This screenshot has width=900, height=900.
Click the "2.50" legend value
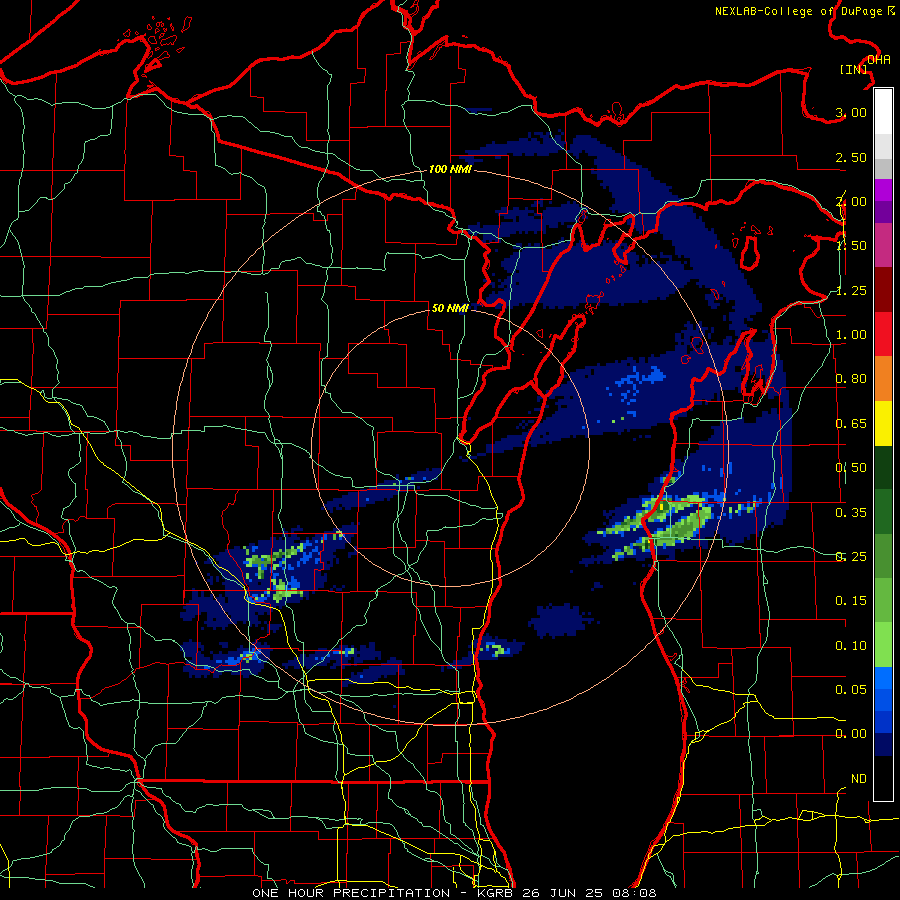851,157
